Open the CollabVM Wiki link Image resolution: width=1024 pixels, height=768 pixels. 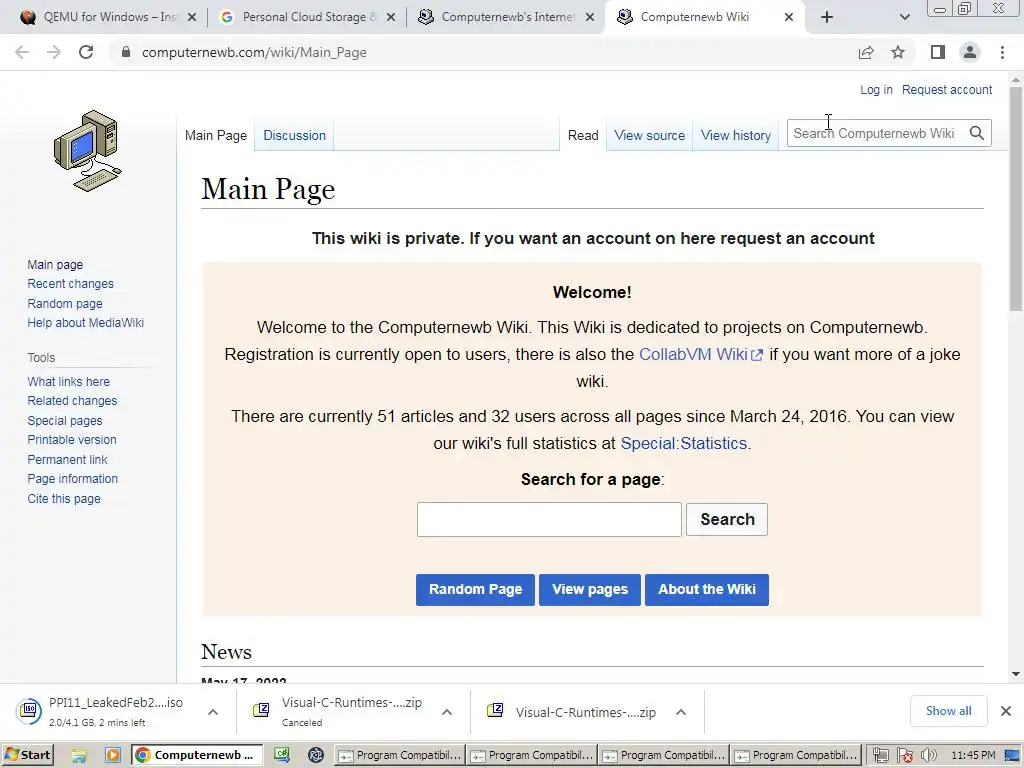(x=701, y=355)
